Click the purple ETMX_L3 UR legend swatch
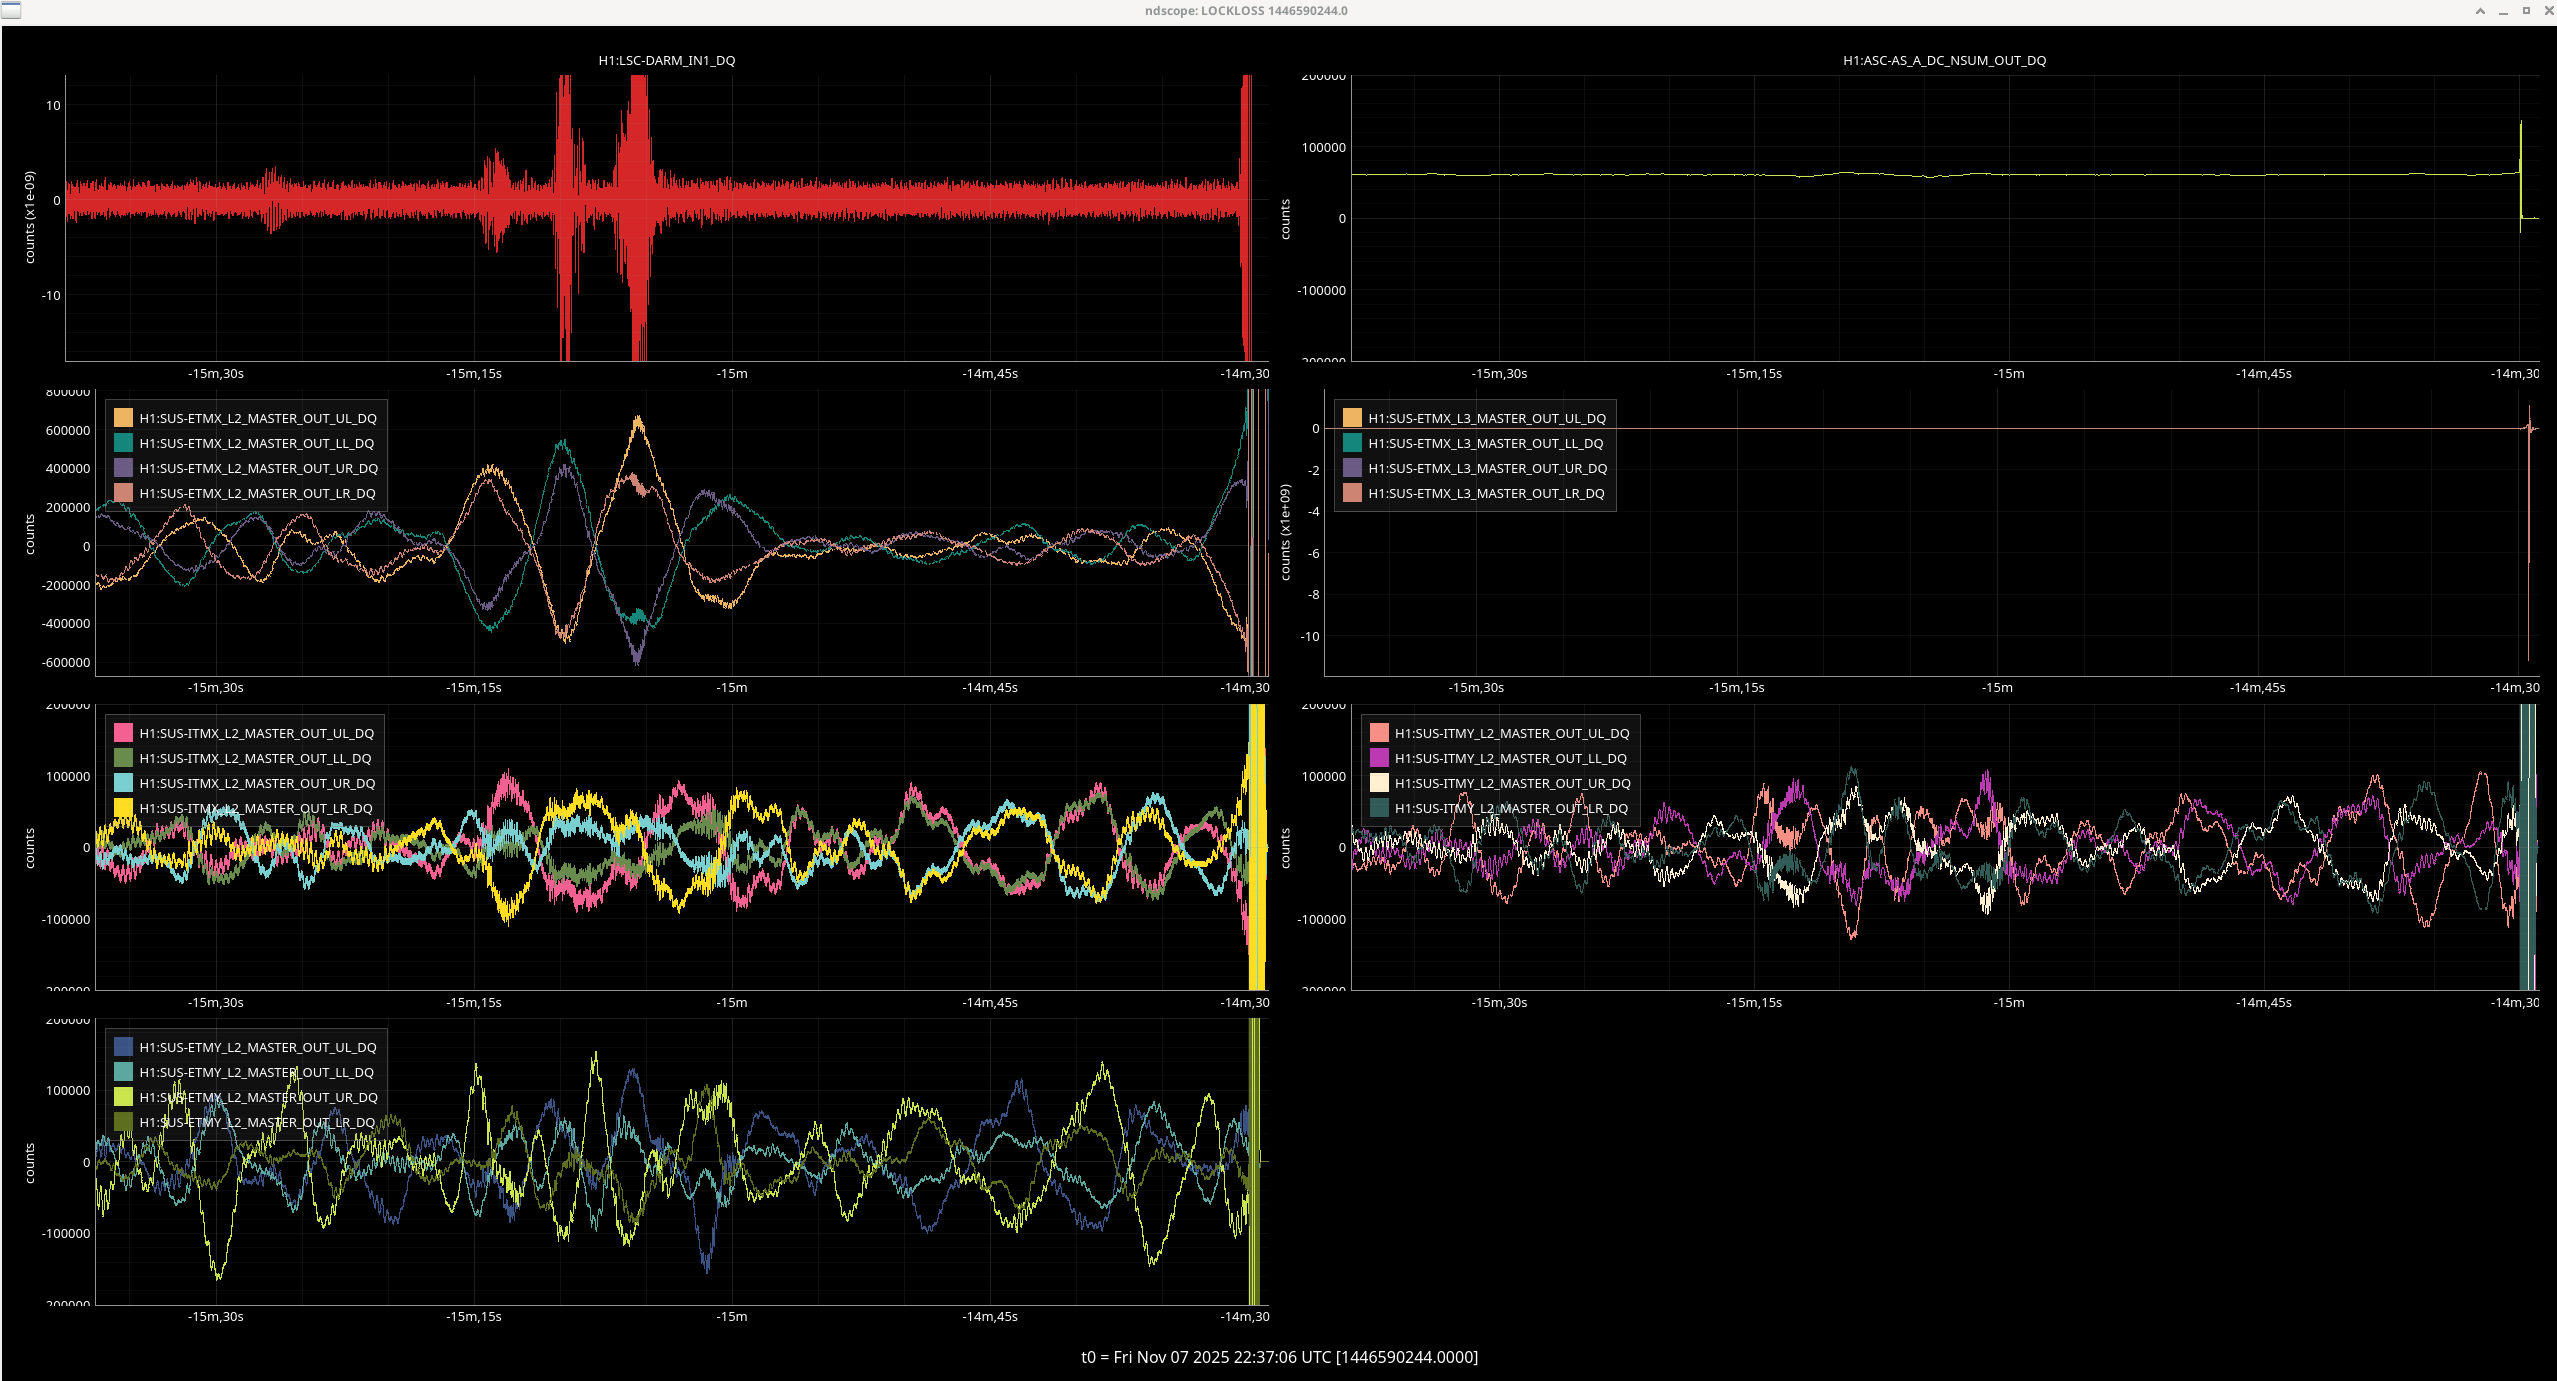Viewport: 2557px width, 1381px height. pyautogui.click(x=1352, y=468)
